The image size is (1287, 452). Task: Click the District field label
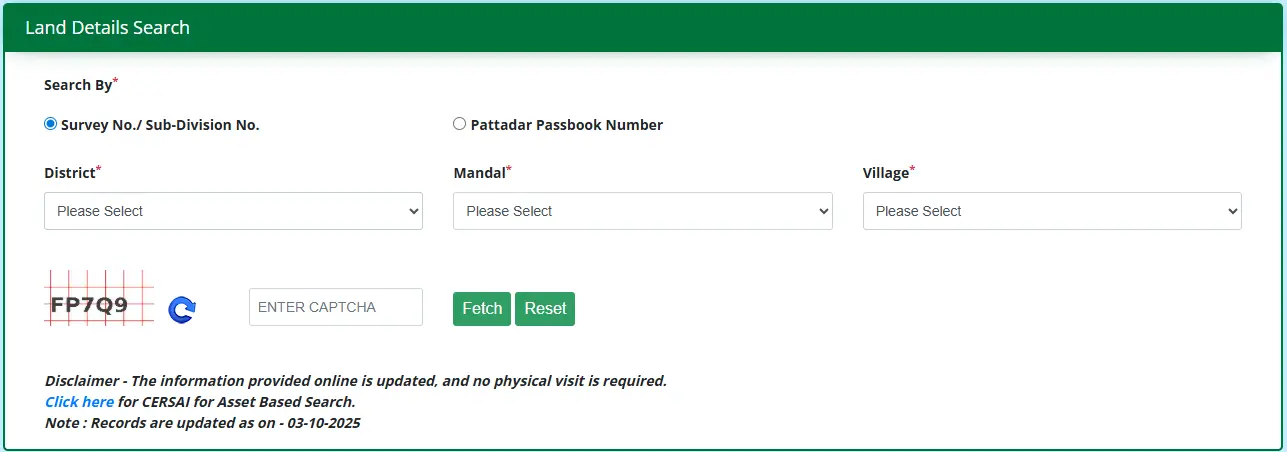tap(70, 173)
